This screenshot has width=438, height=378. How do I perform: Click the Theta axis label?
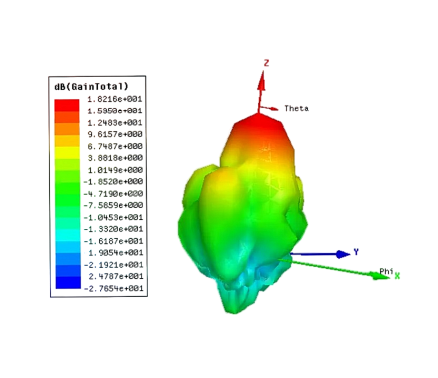pos(296,108)
